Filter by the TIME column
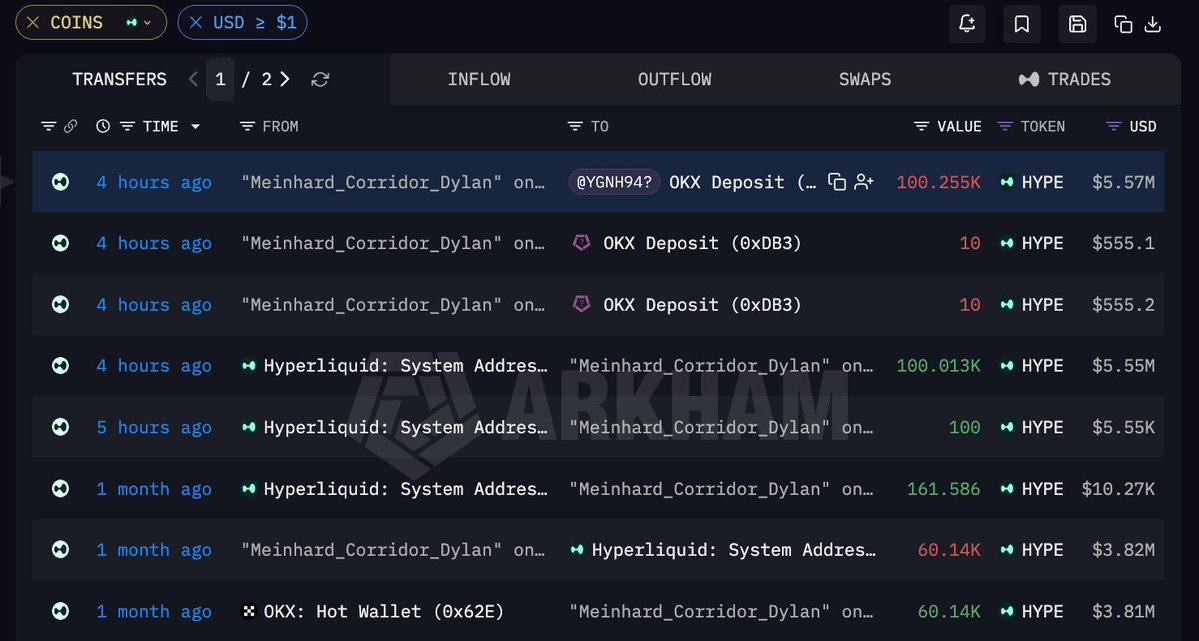The height and width of the screenshot is (641, 1199). 128,126
